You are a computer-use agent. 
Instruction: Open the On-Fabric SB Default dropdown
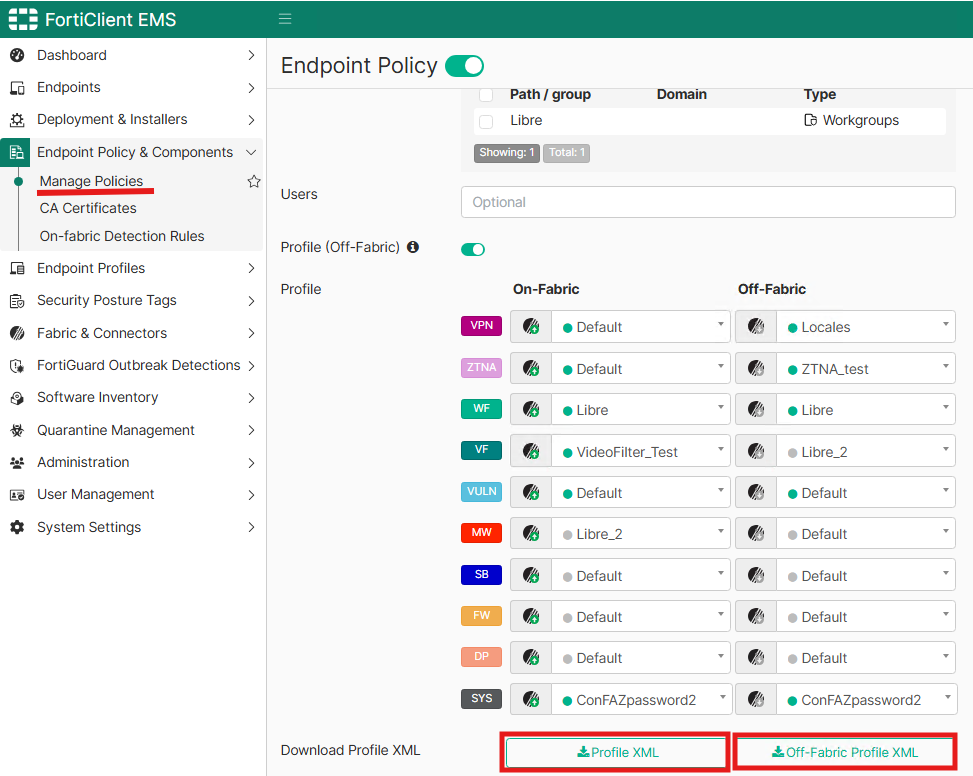[640, 575]
